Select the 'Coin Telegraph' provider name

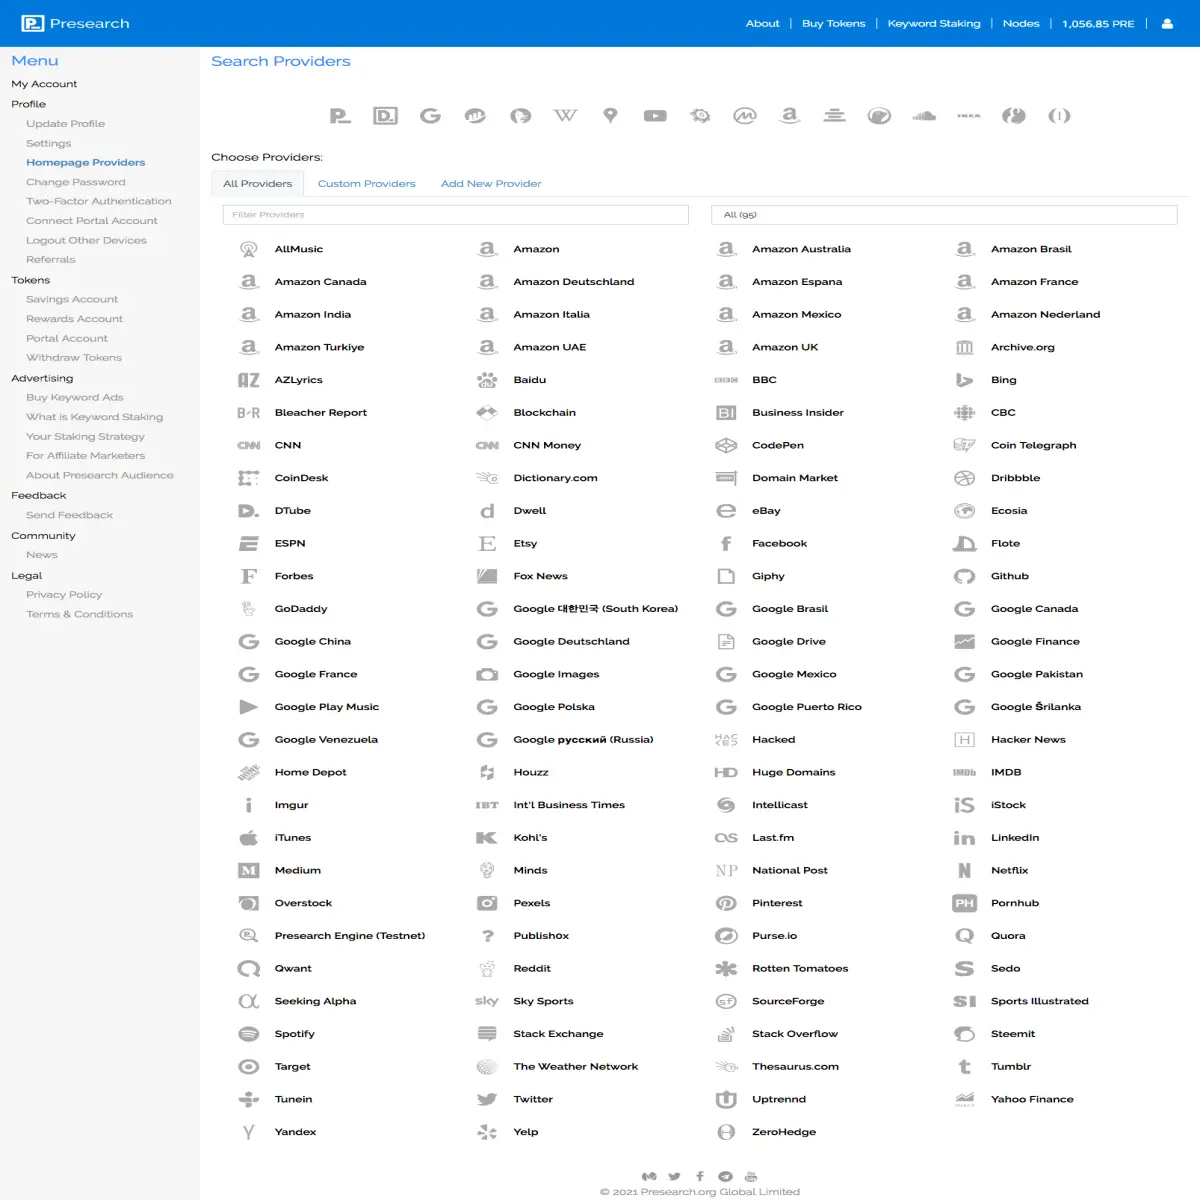click(1034, 446)
